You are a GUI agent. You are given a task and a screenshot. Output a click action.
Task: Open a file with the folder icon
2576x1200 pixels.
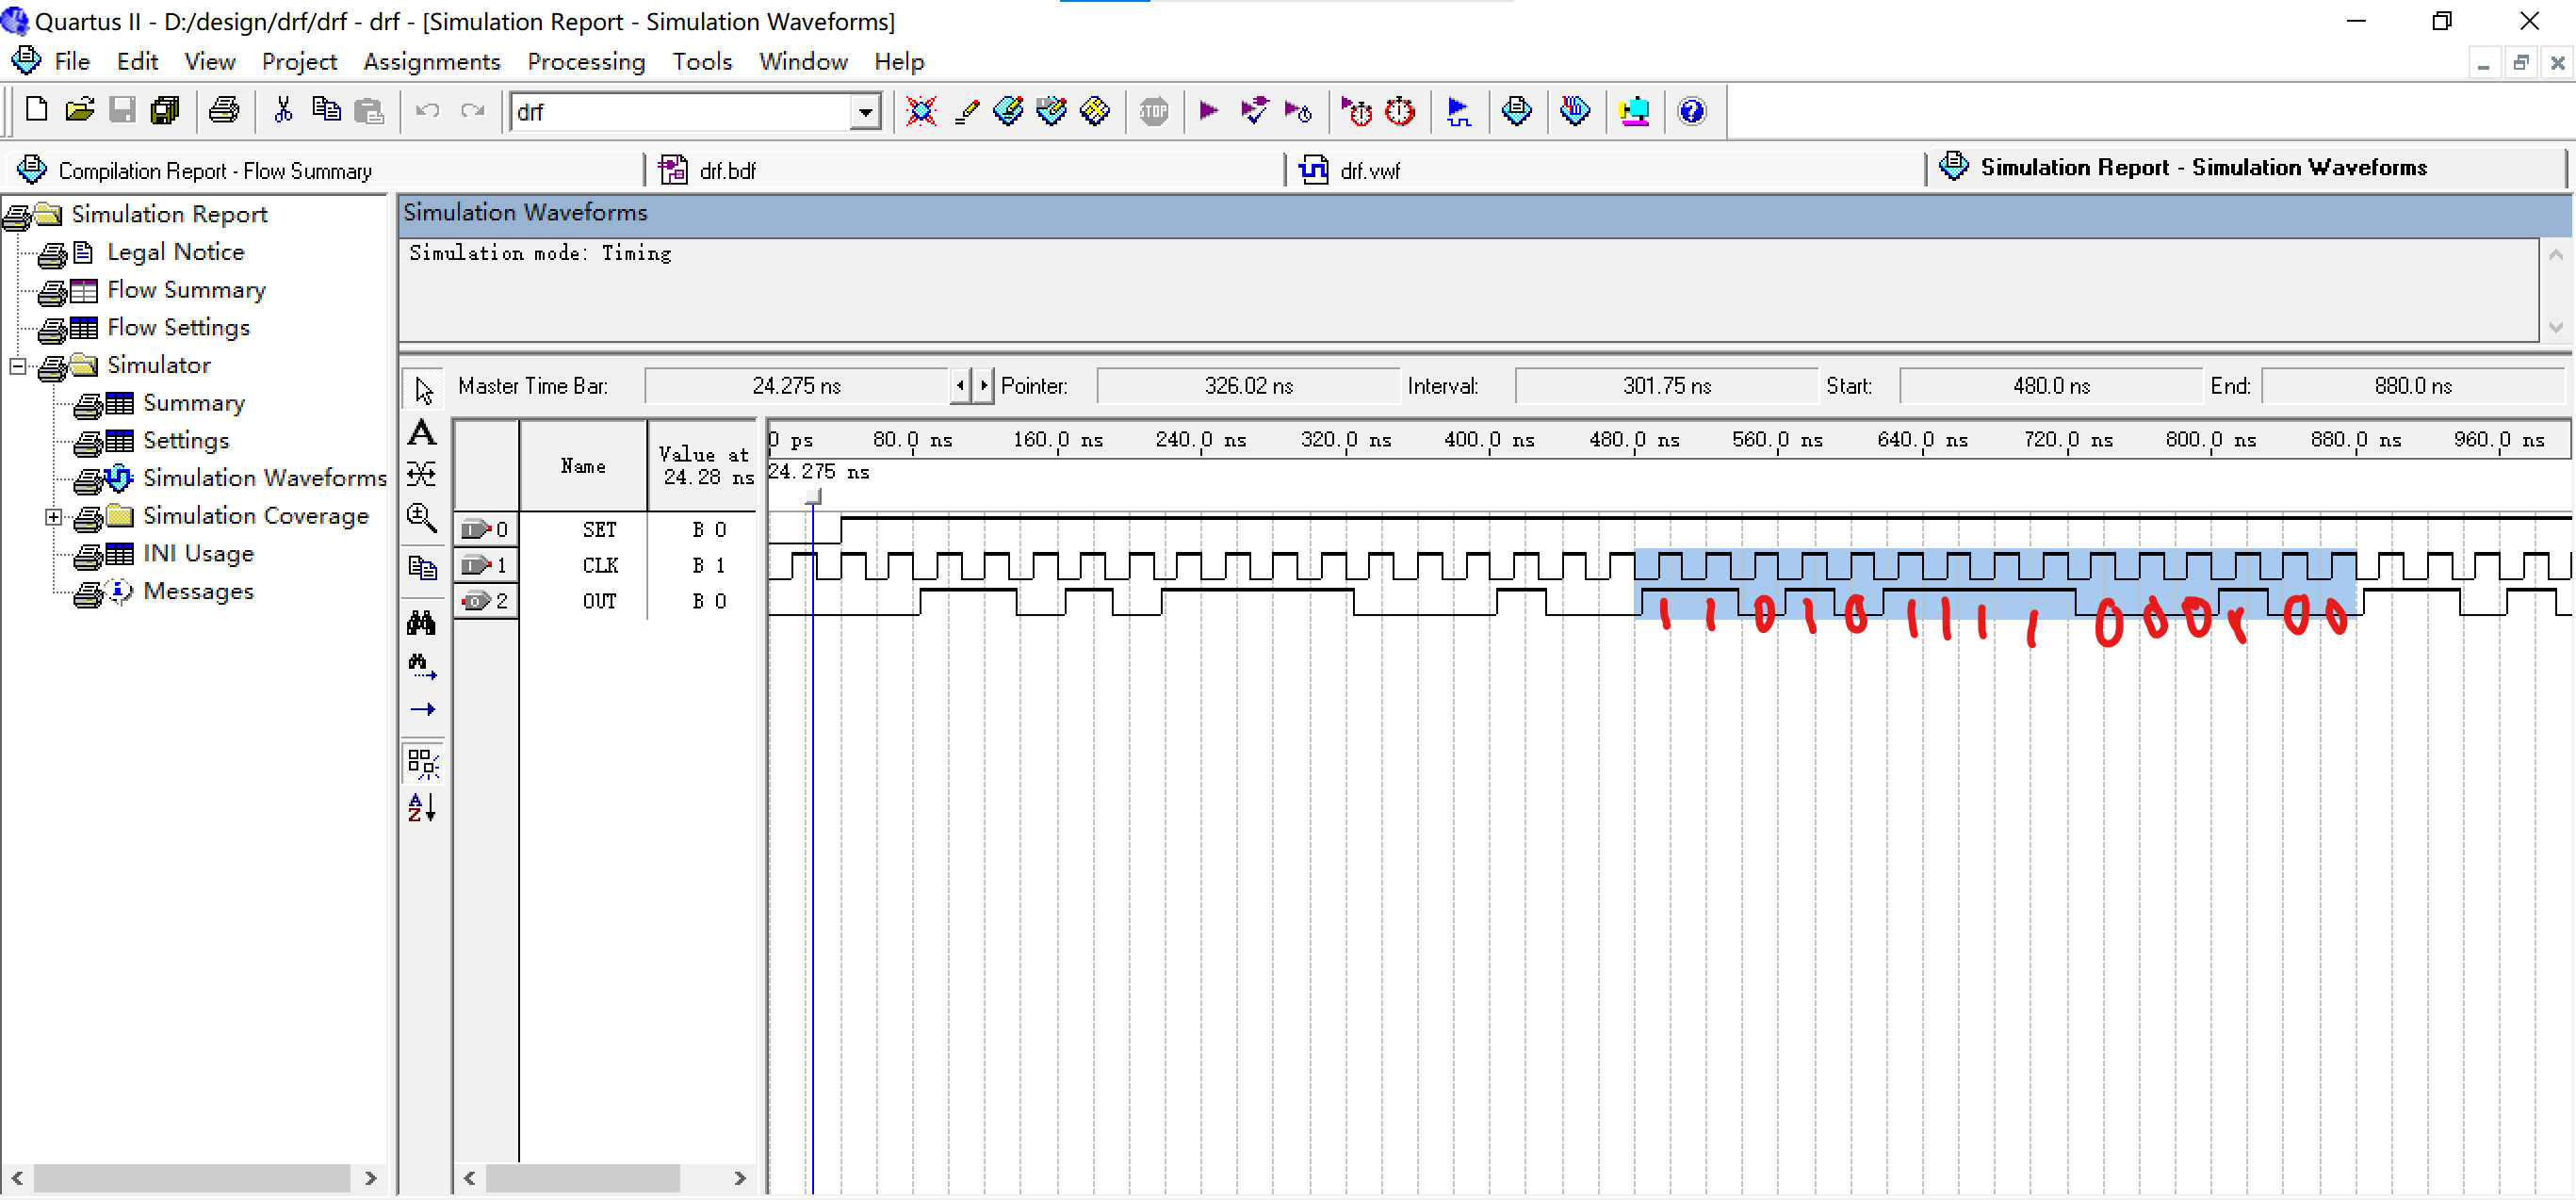pyautogui.click(x=79, y=111)
